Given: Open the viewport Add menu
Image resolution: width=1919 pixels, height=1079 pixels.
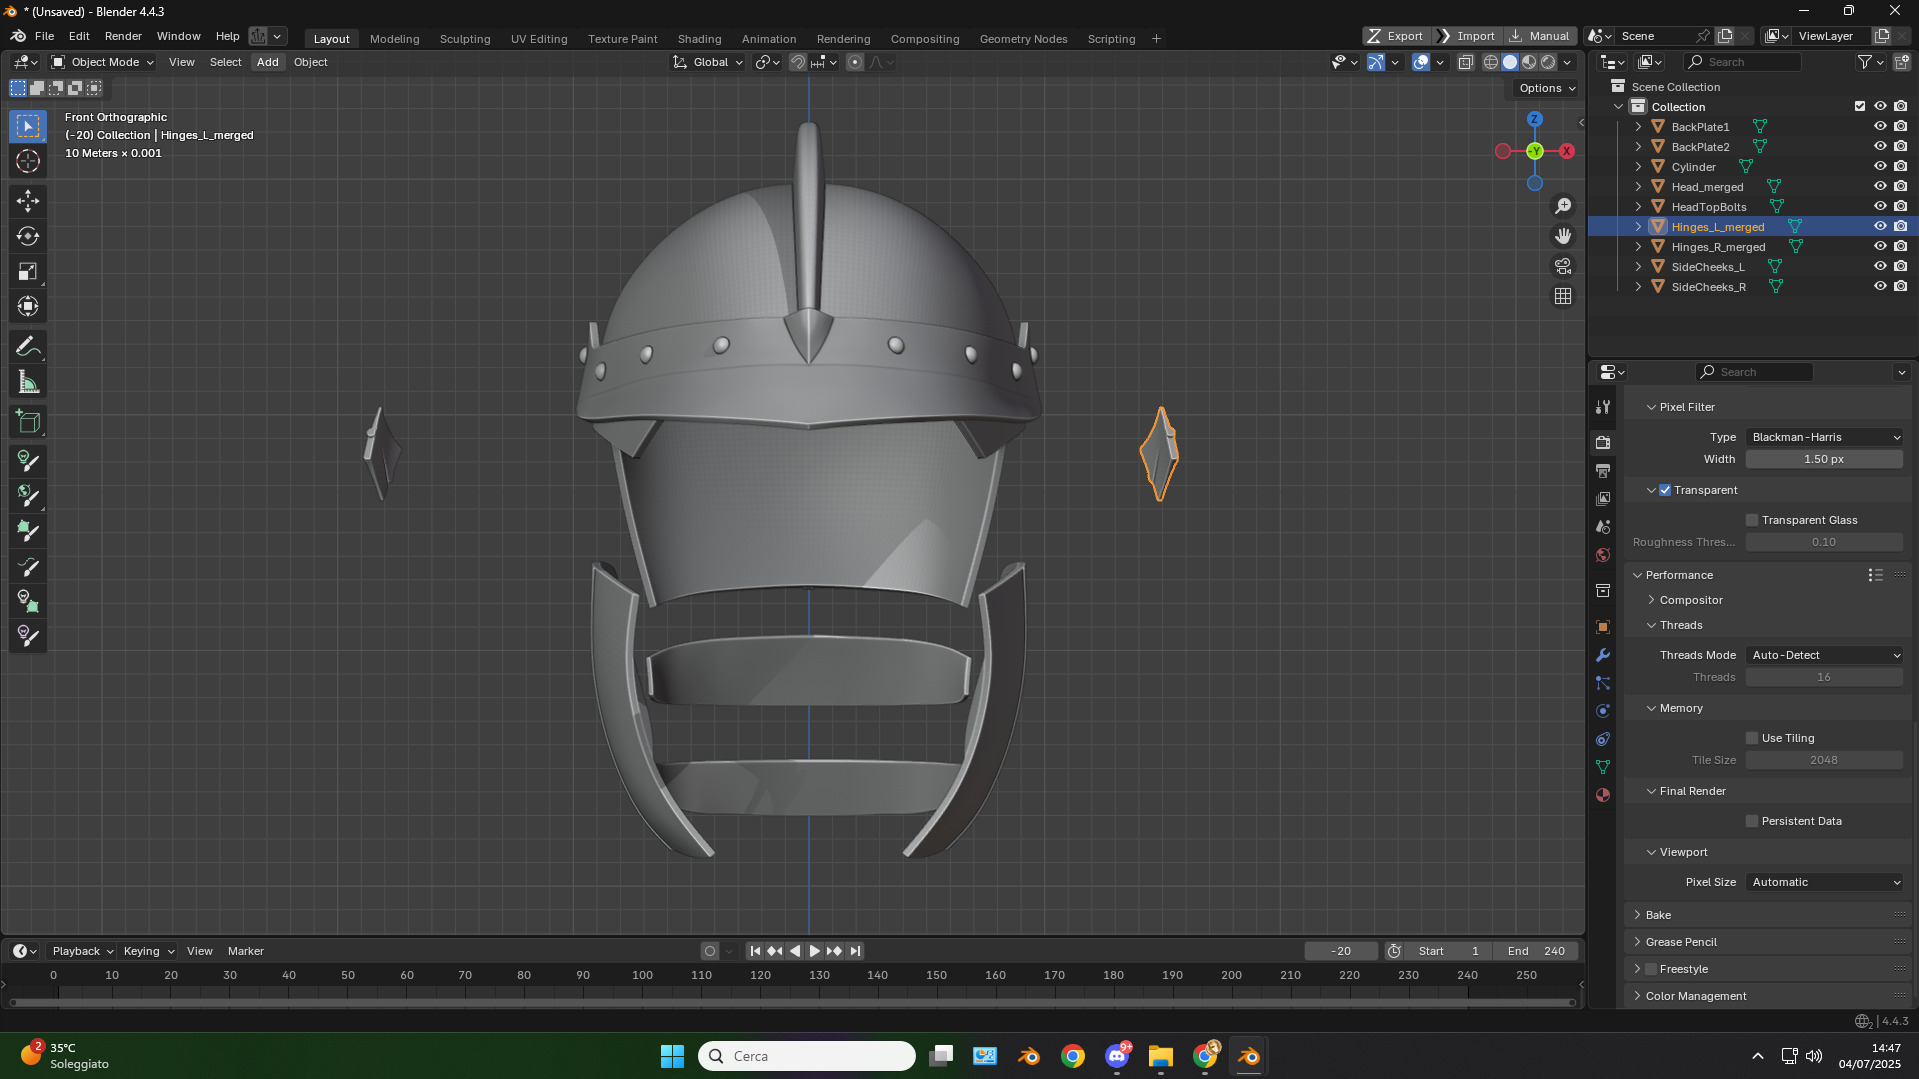Looking at the screenshot, I should pos(267,62).
